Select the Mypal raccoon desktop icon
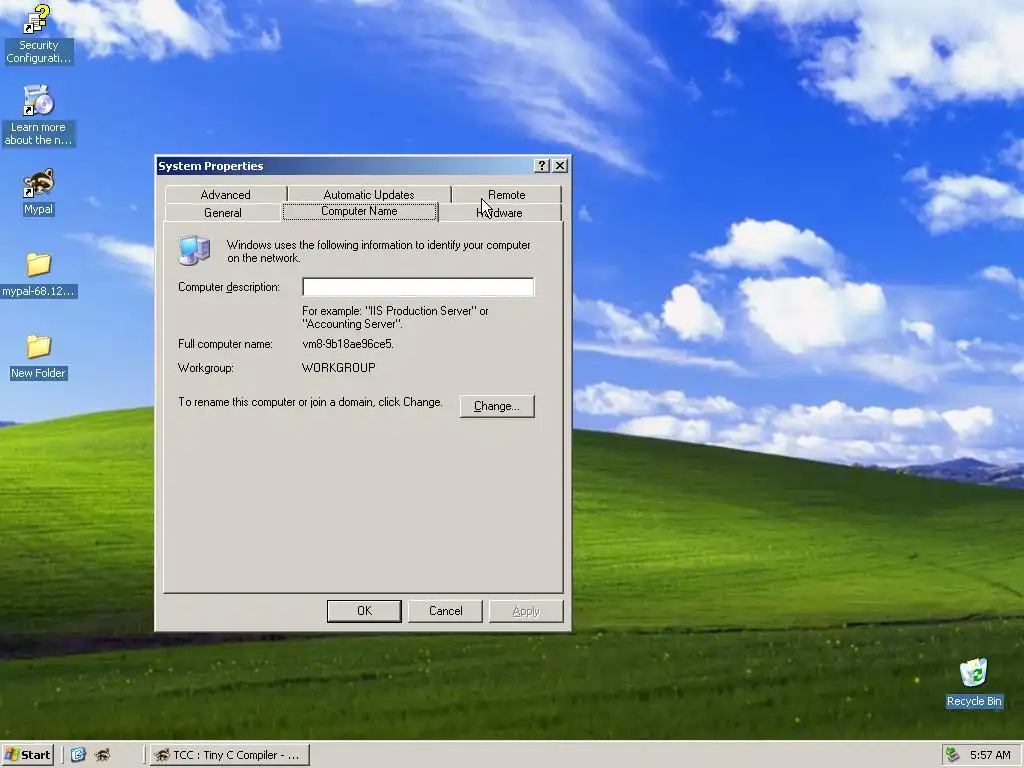This screenshot has height=768, width=1024. 38,192
